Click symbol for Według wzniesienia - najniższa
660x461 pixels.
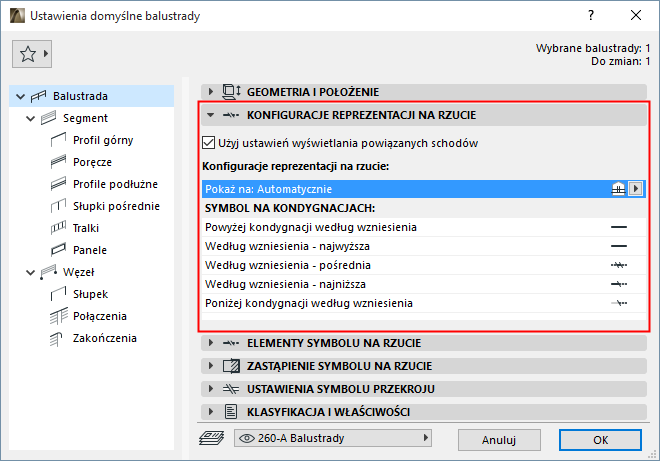click(x=619, y=284)
